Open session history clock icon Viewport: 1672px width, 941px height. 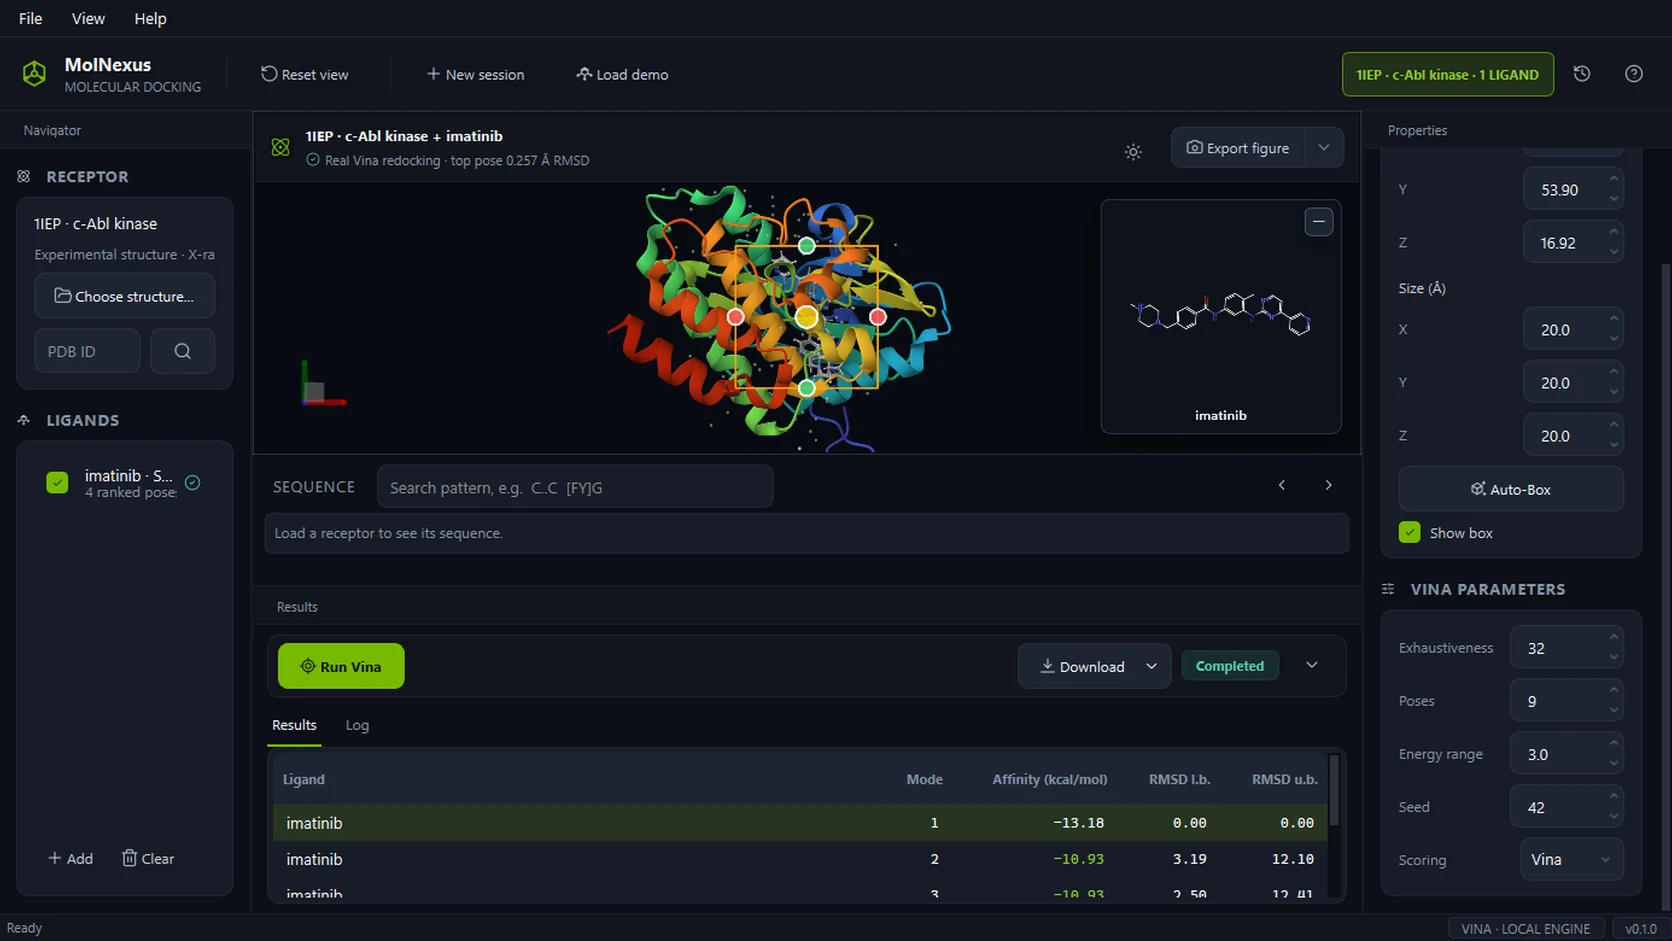1582,74
